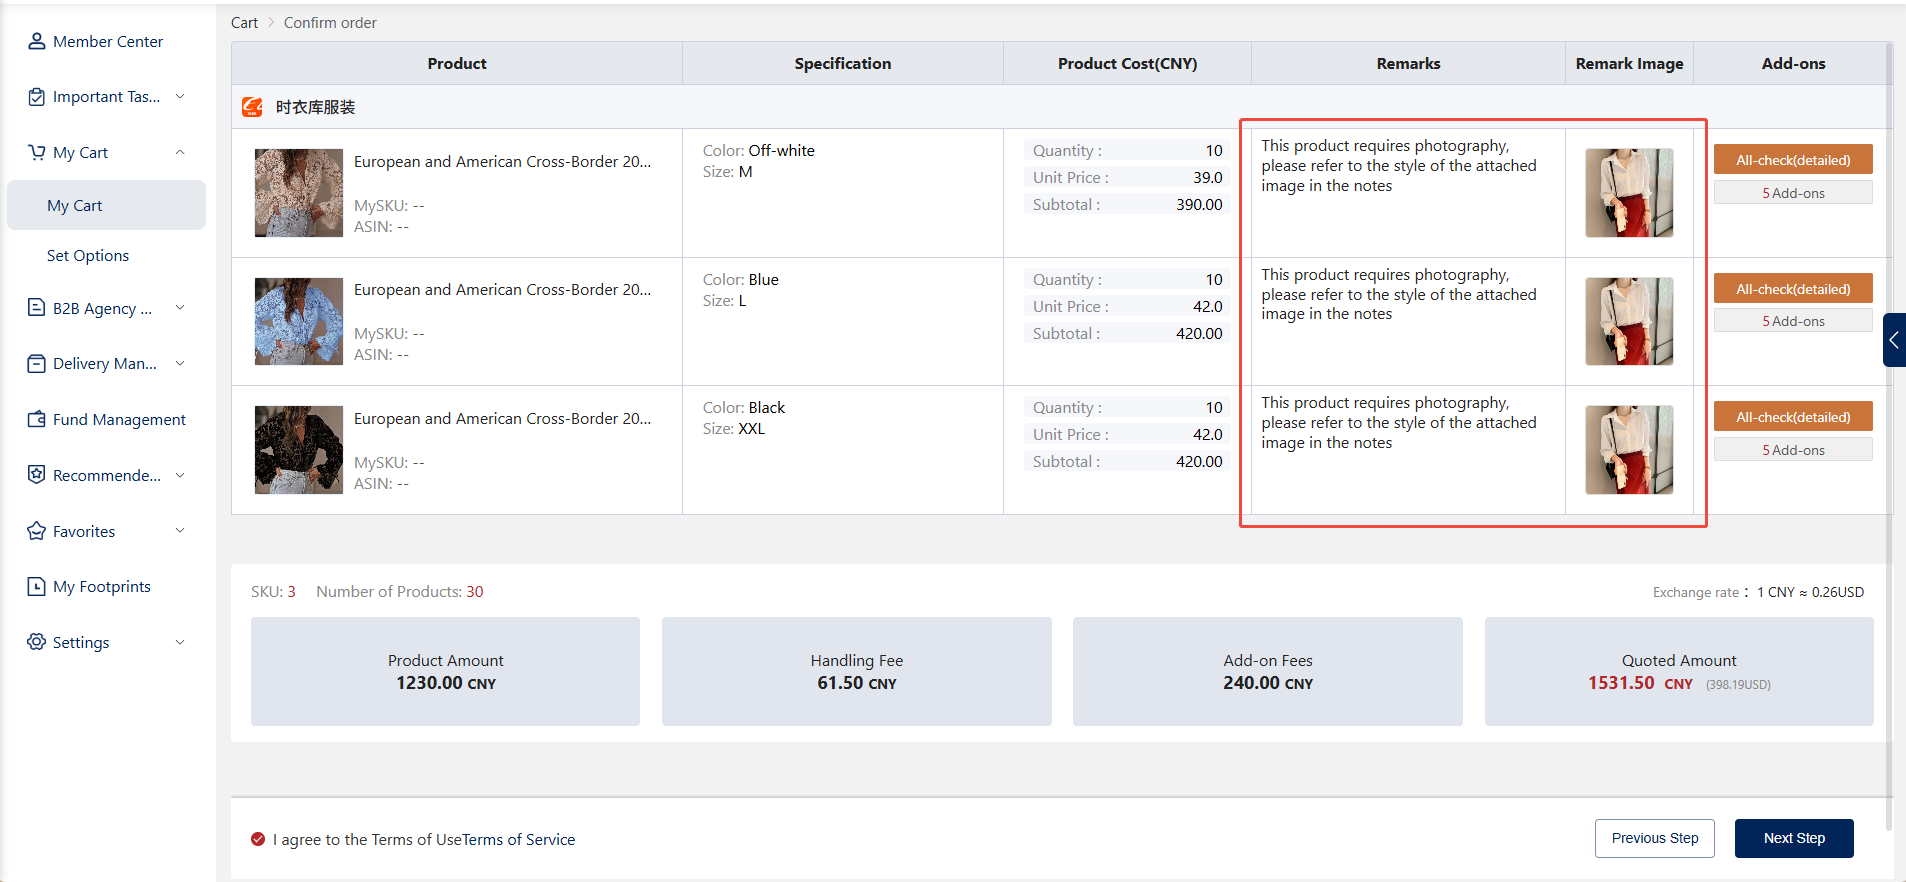
Task: Click the blue side panel collapse arrow
Action: (x=1894, y=340)
